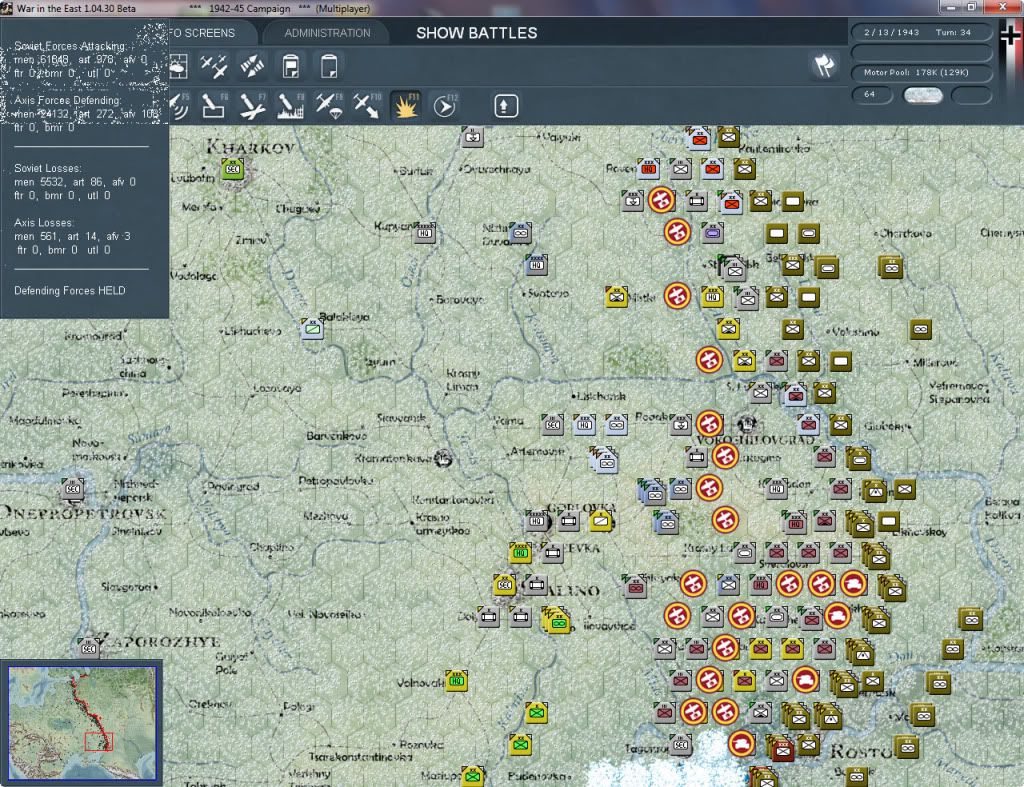Select the yellow HQ counter near Volnovakha
The image size is (1024, 787).
[456, 681]
